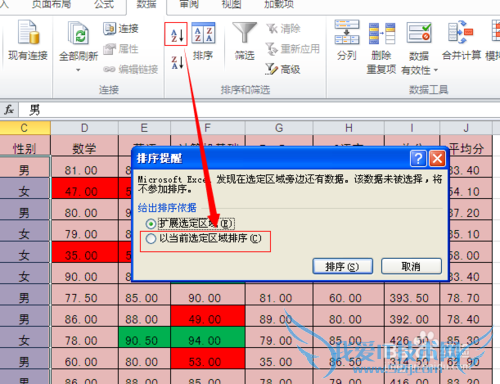
Task: Click the dialog help question mark button
Action: click(x=418, y=158)
